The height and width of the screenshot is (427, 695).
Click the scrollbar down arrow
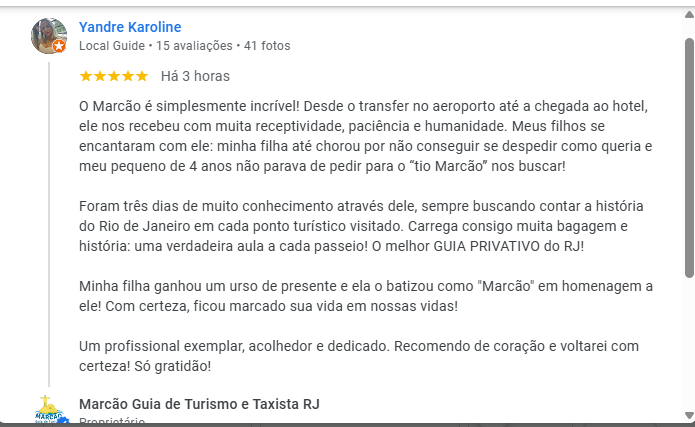[688, 418]
